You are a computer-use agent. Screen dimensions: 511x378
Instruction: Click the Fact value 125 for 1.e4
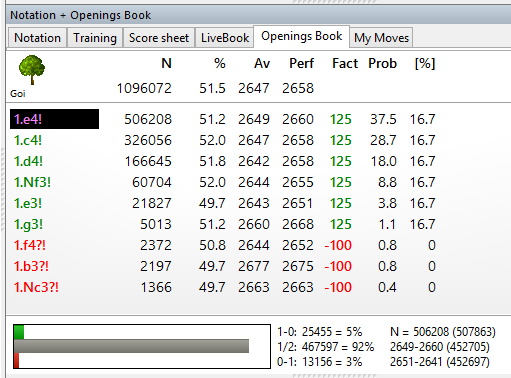(x=341, y=119)
